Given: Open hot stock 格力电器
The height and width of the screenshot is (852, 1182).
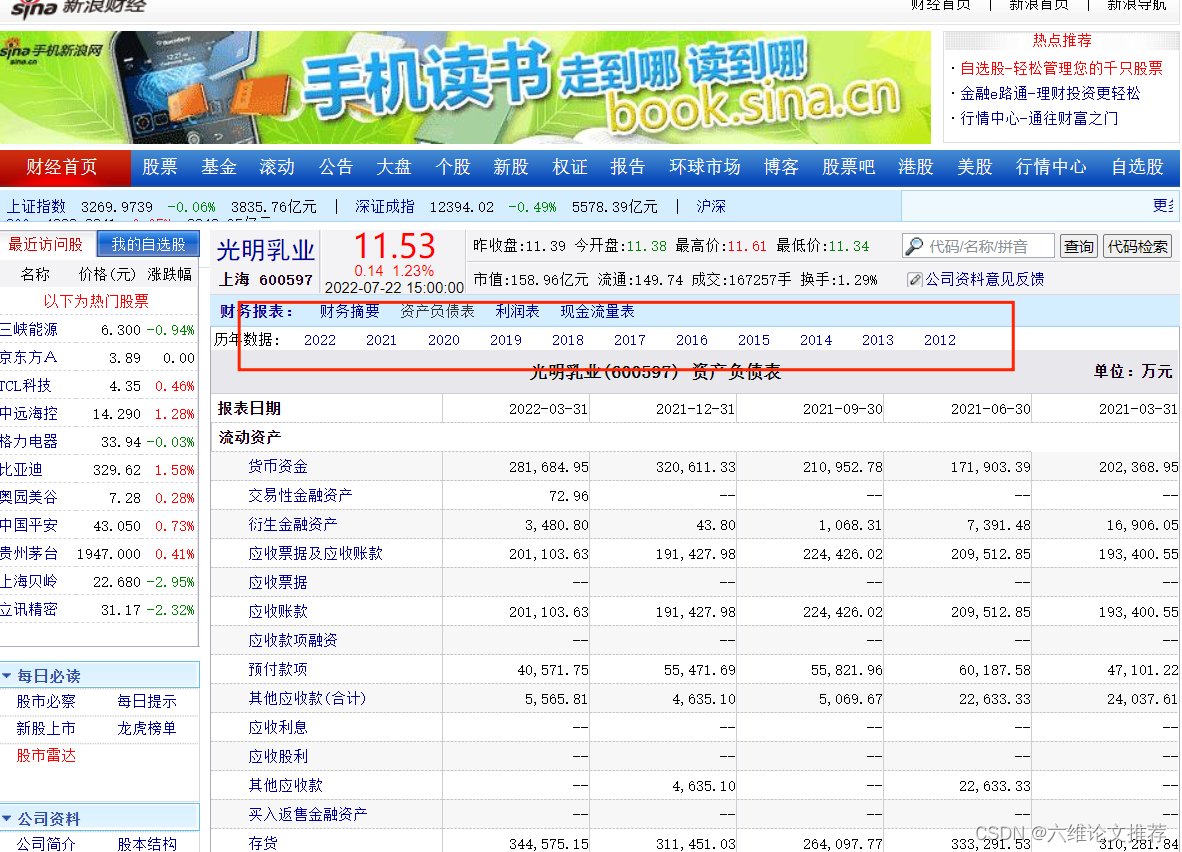Looking at the screenshot, I should coord(29,441).
